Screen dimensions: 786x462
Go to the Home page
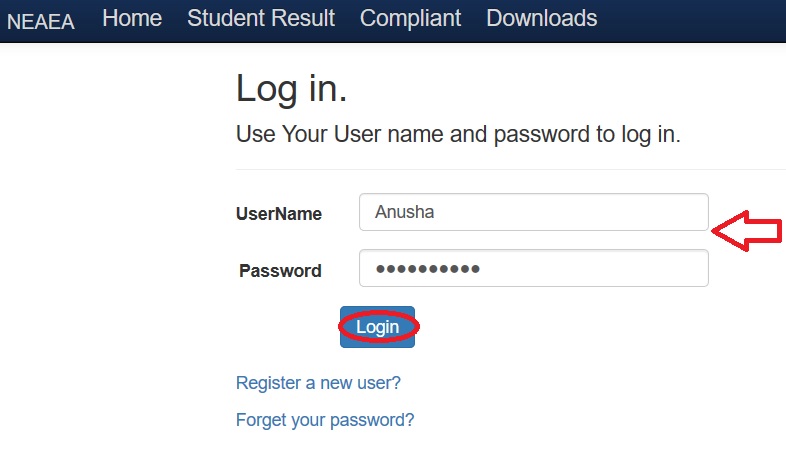[x=132, y=18]
